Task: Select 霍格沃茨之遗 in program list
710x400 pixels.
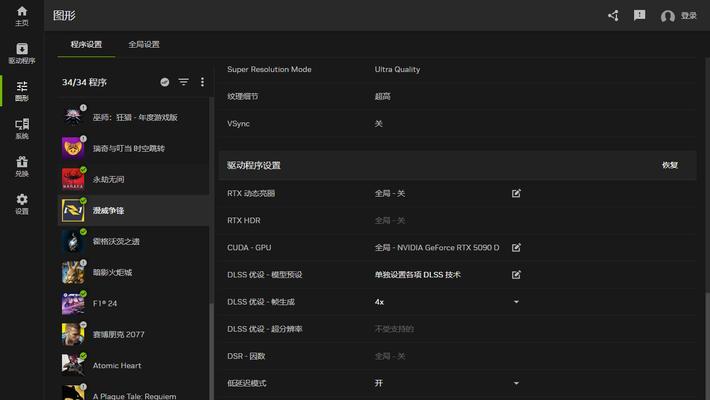Action: (134, 241)
